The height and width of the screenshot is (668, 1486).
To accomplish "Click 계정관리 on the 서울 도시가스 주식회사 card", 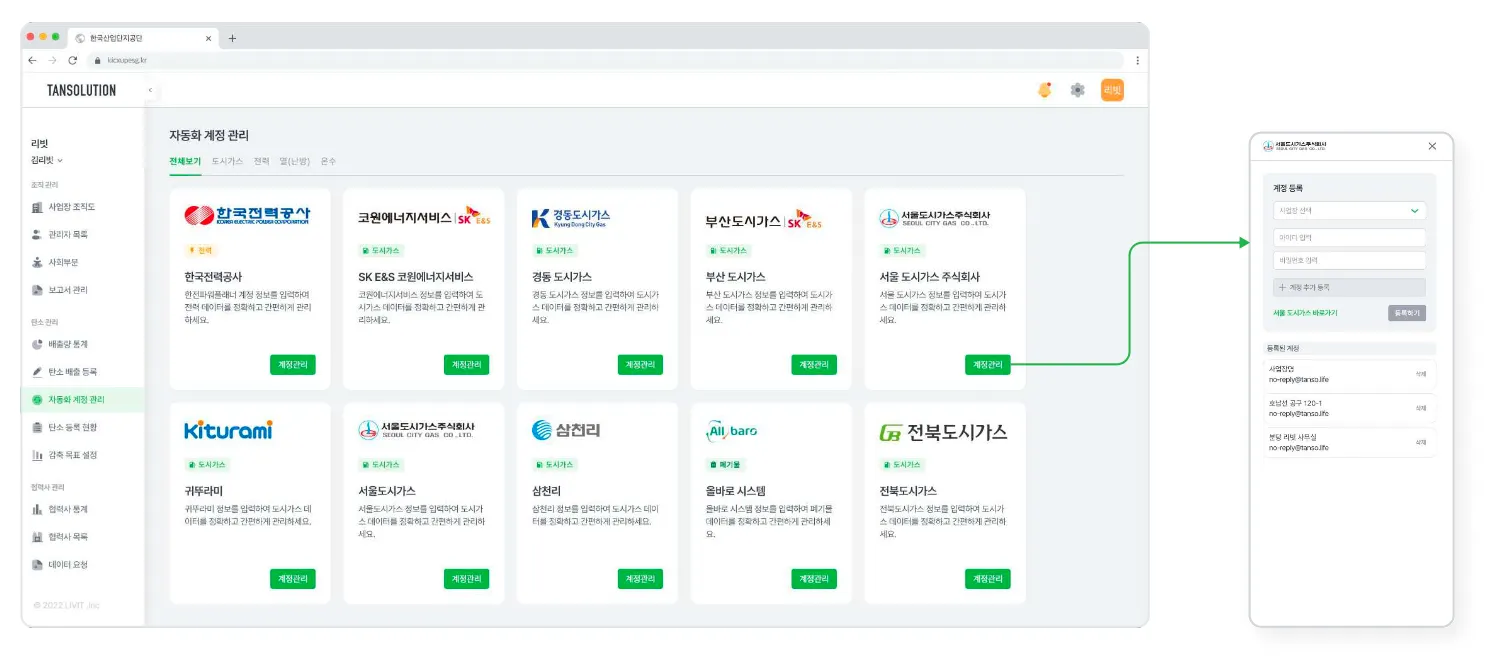I will click(988, 365).
